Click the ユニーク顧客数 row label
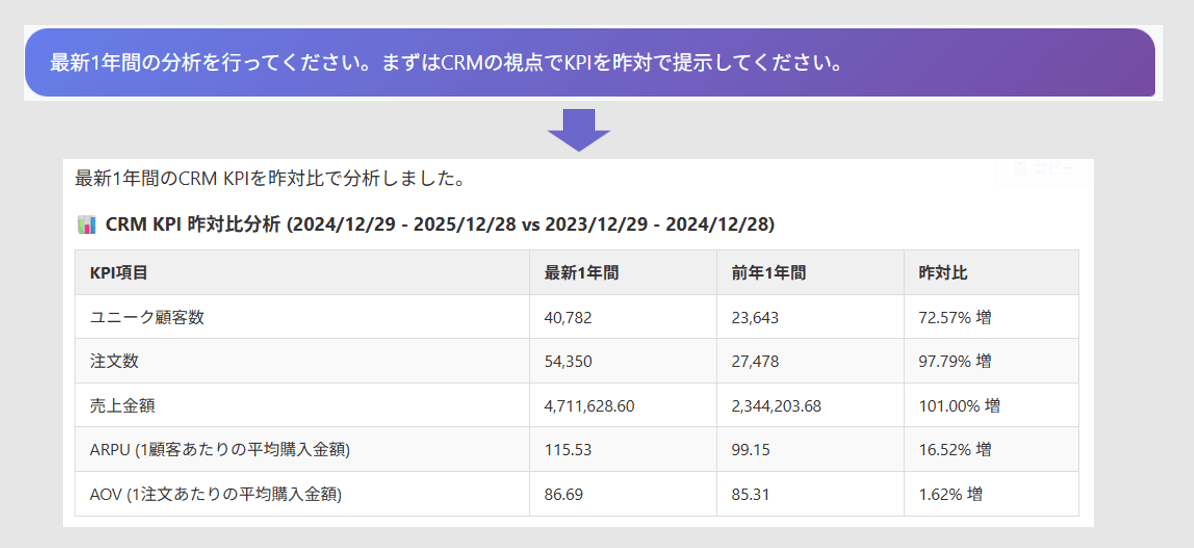This screenshot has height=548, width=1194. tap(147, 317)
